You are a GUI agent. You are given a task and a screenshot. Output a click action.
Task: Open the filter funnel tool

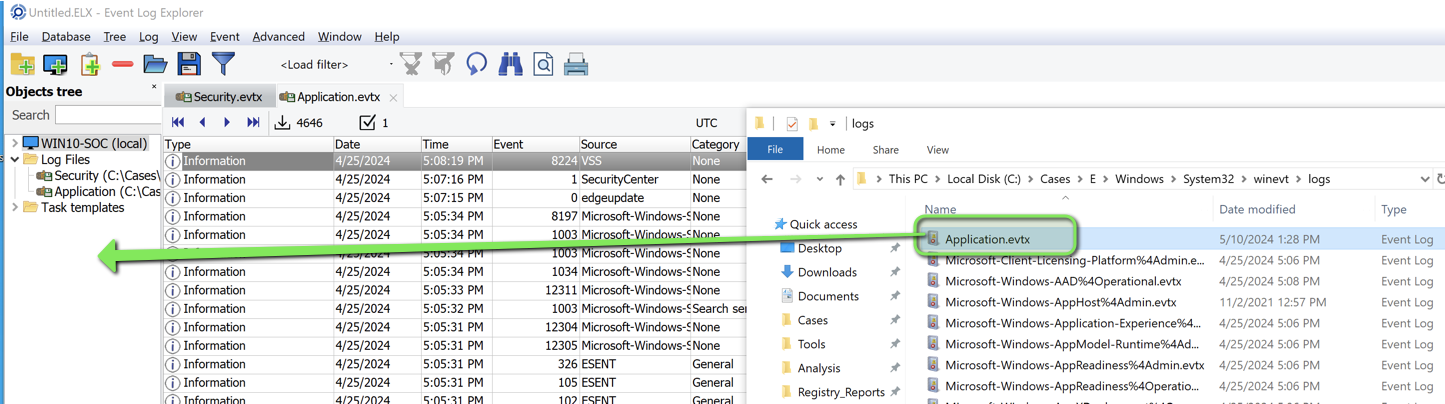tap(223, 65)
